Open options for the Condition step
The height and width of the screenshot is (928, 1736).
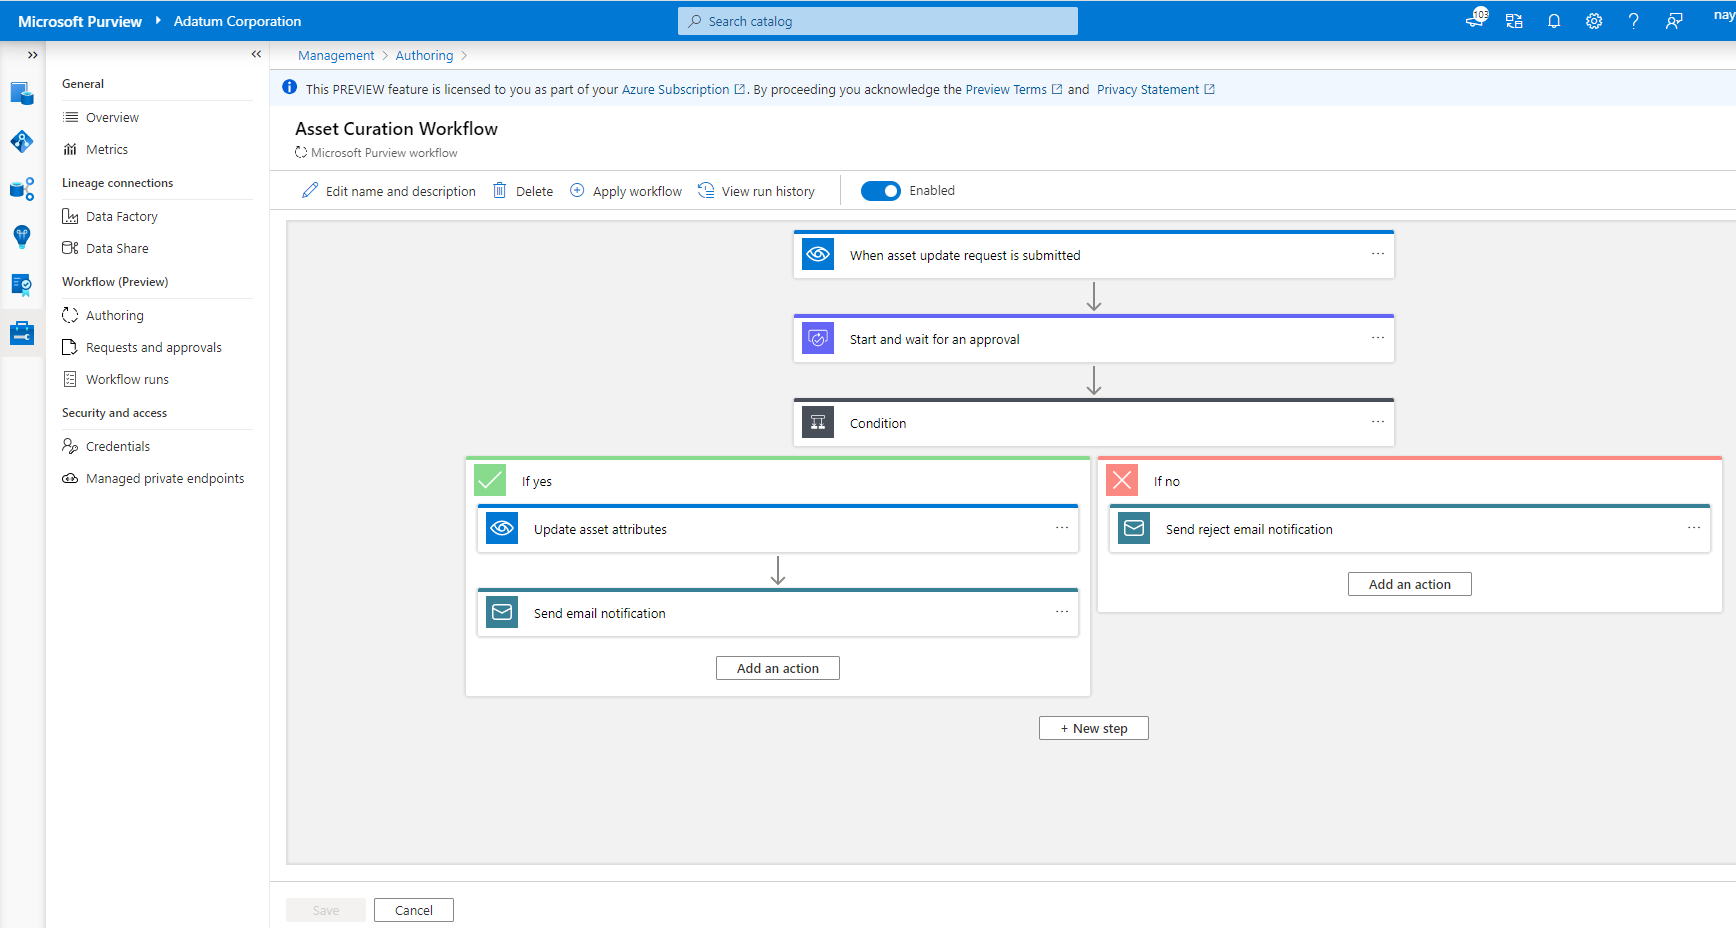tap(1378, 422)
